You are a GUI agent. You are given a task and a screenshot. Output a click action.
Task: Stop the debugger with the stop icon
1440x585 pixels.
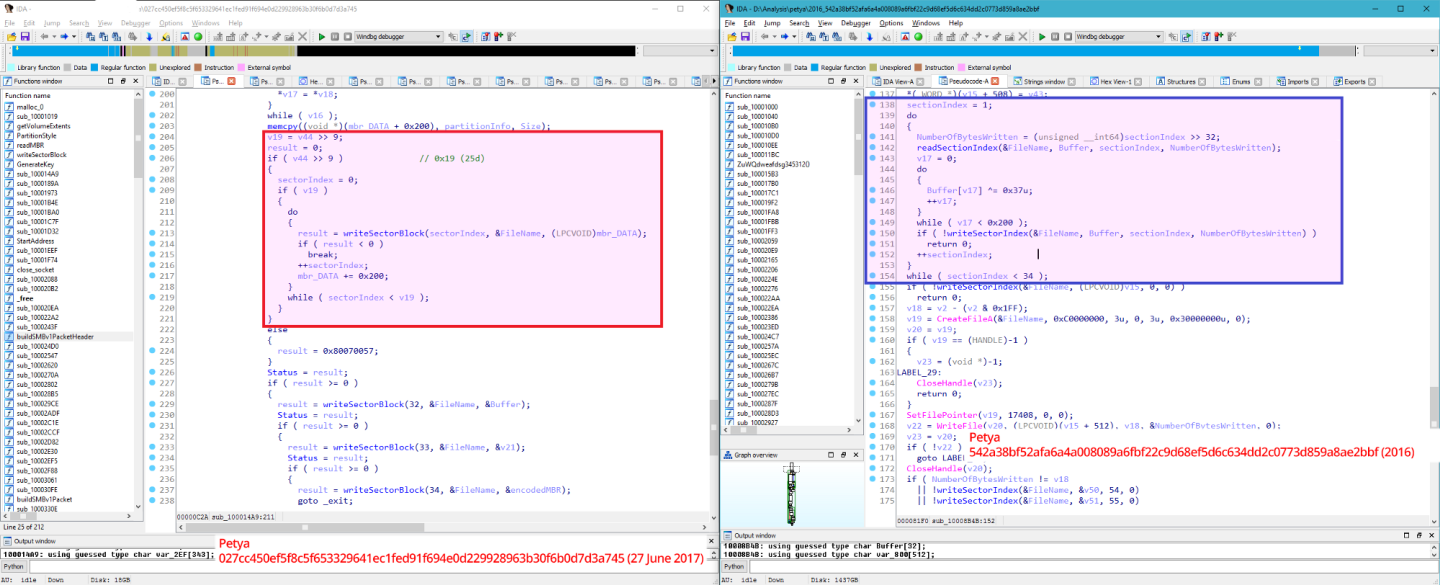tap(349, 37)
